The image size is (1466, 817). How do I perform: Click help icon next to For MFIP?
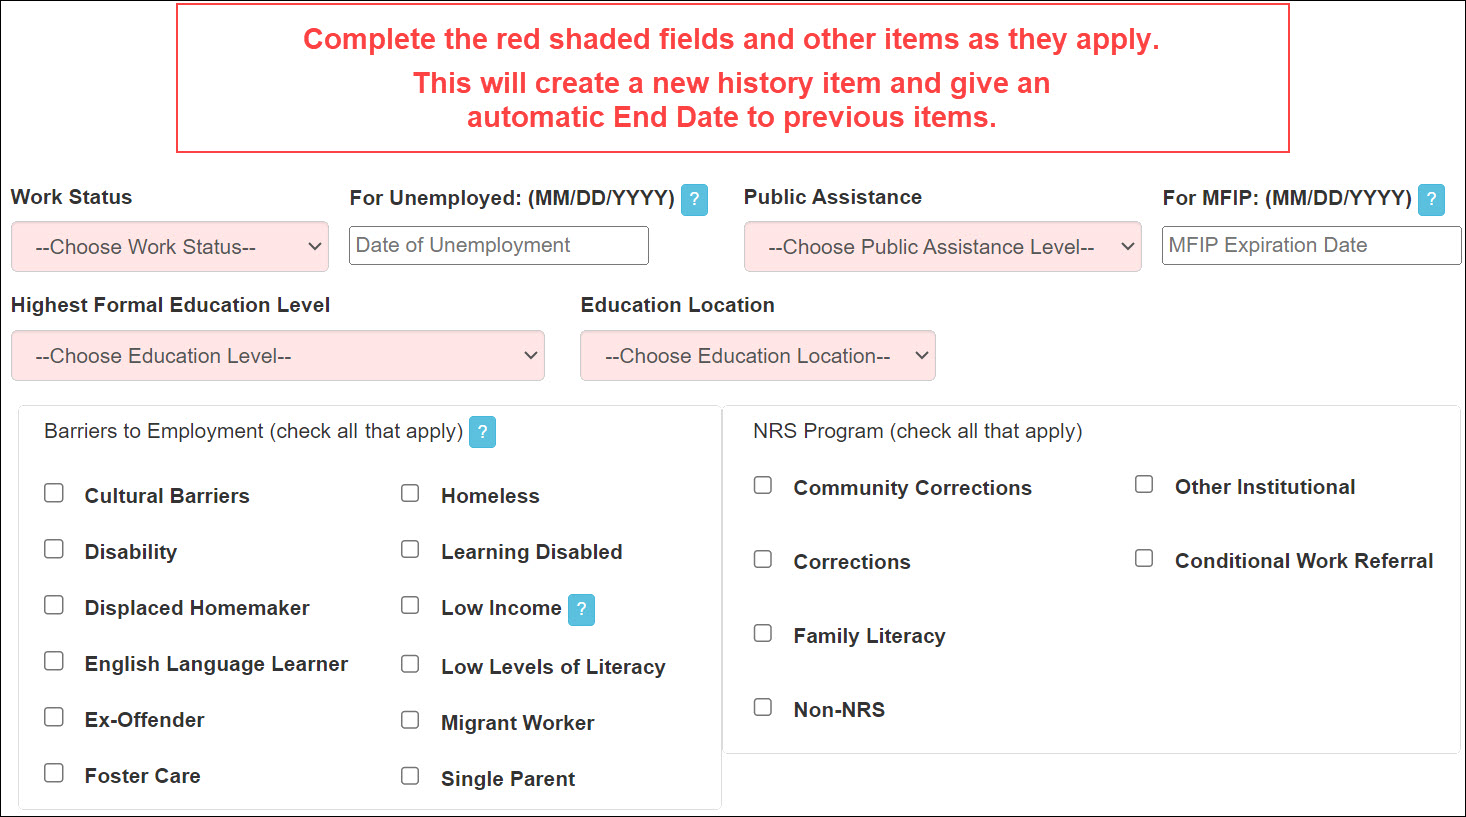click(1431, 199)
